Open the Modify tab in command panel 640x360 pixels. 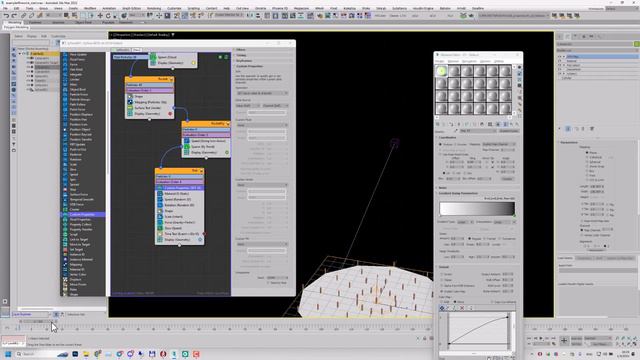coord(567,36)
